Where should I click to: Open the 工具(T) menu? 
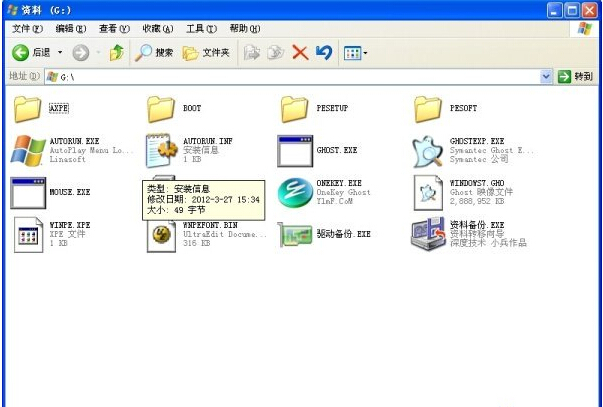(x=202, y=29)
